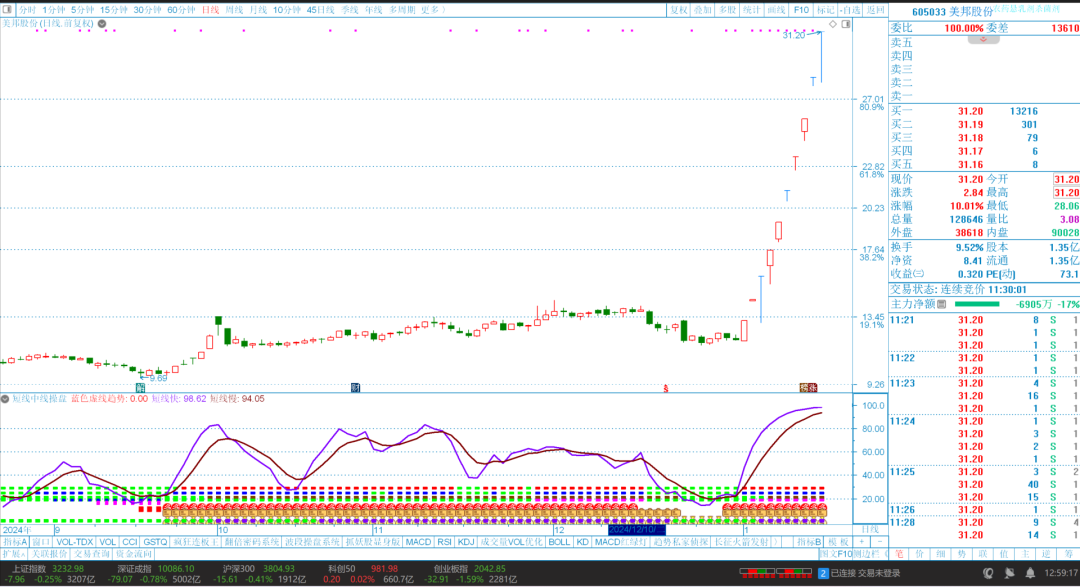Open the headset support icon in status bar

(988, 573)
